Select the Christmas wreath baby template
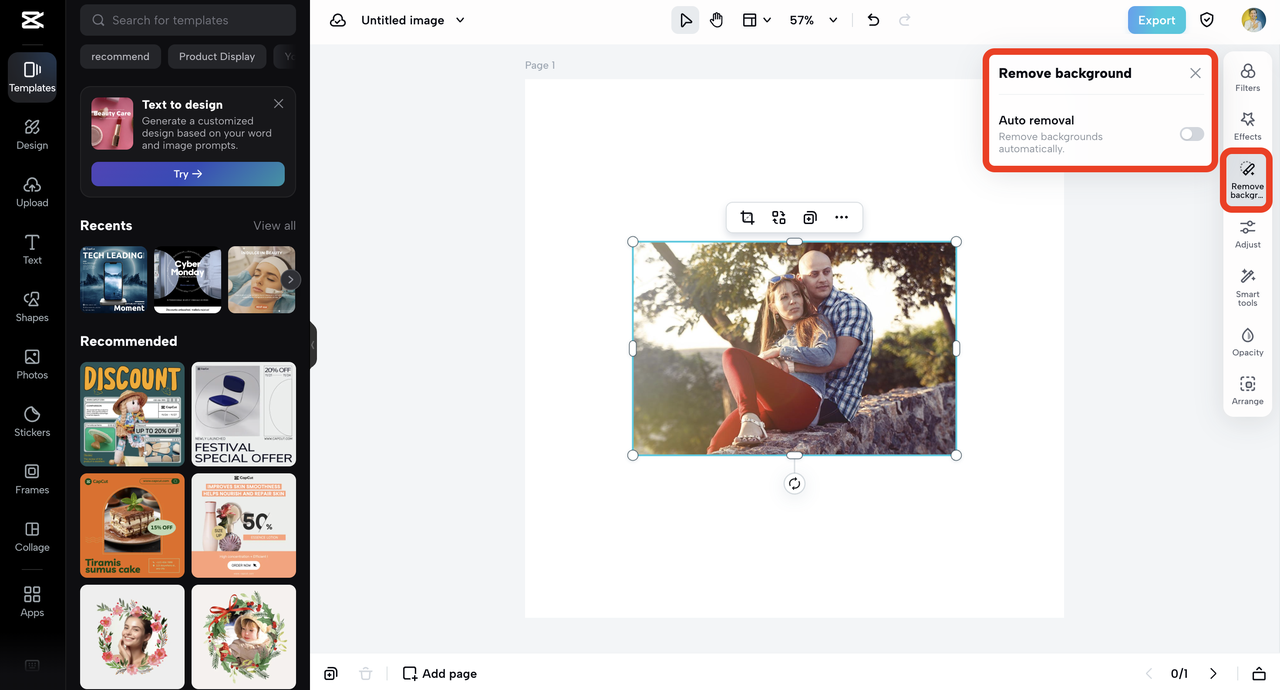Viewport: 1280px width, 690px height. pos(244,636)
